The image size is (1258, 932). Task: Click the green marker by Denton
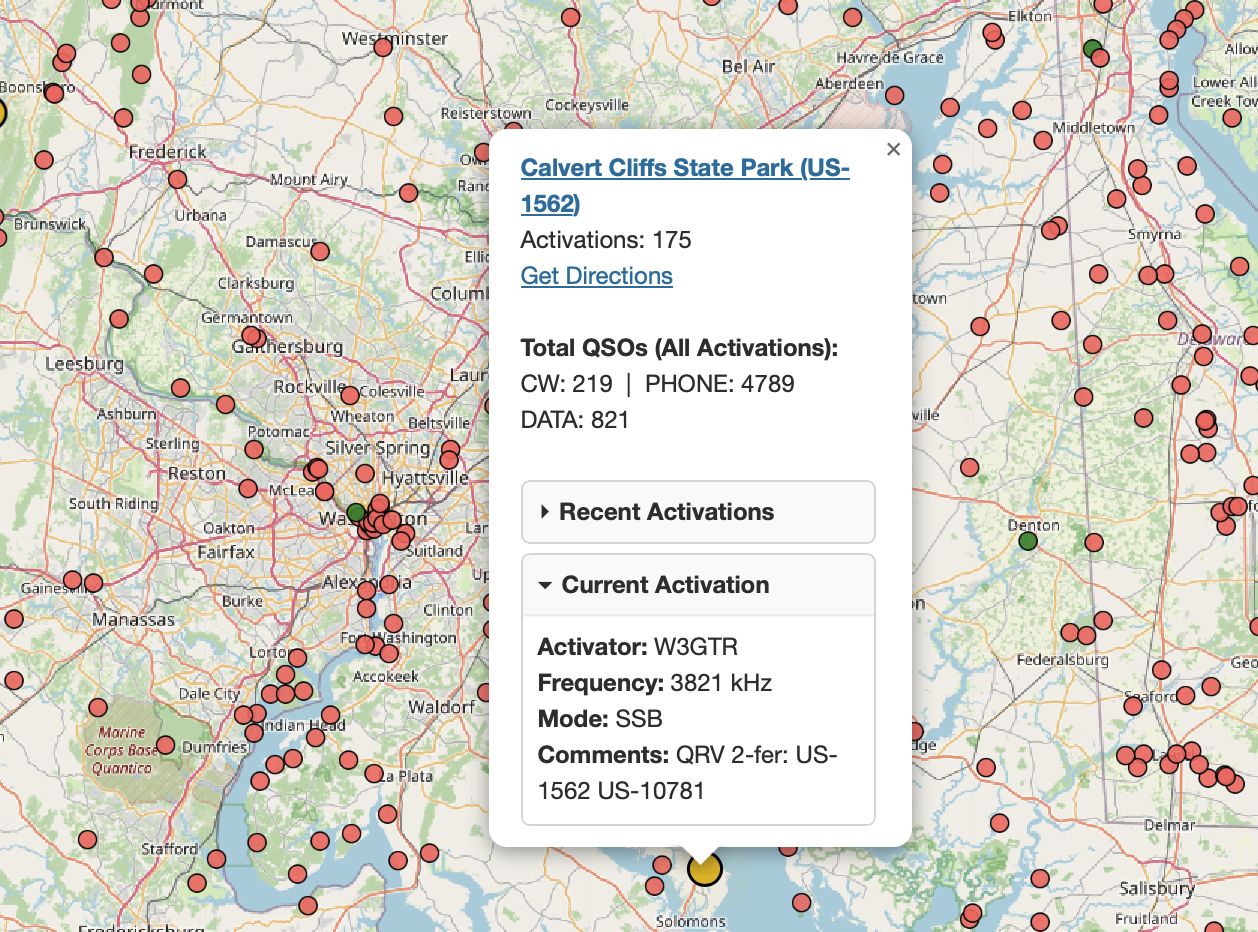(x=1027, y=541)
